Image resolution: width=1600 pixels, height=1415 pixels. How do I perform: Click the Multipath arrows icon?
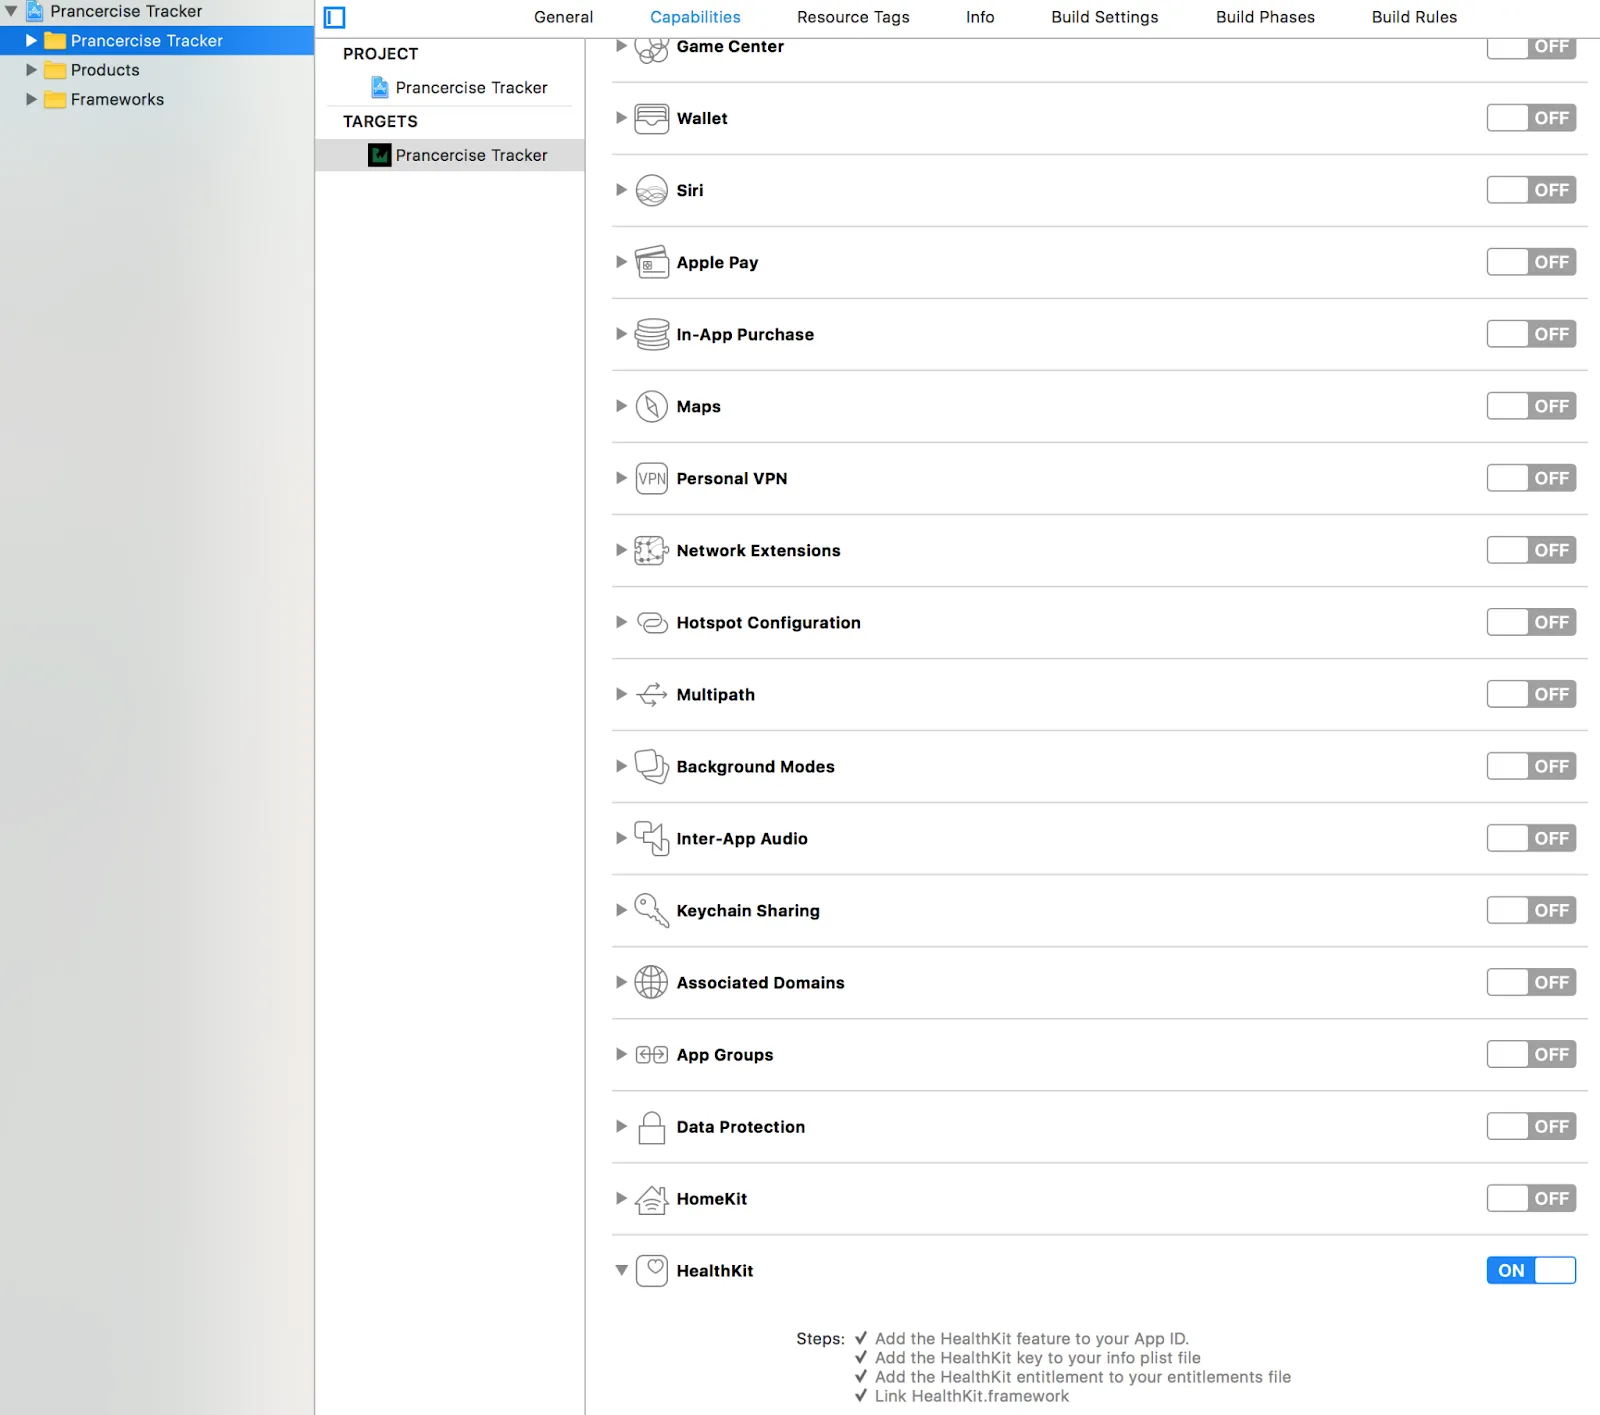652,694
